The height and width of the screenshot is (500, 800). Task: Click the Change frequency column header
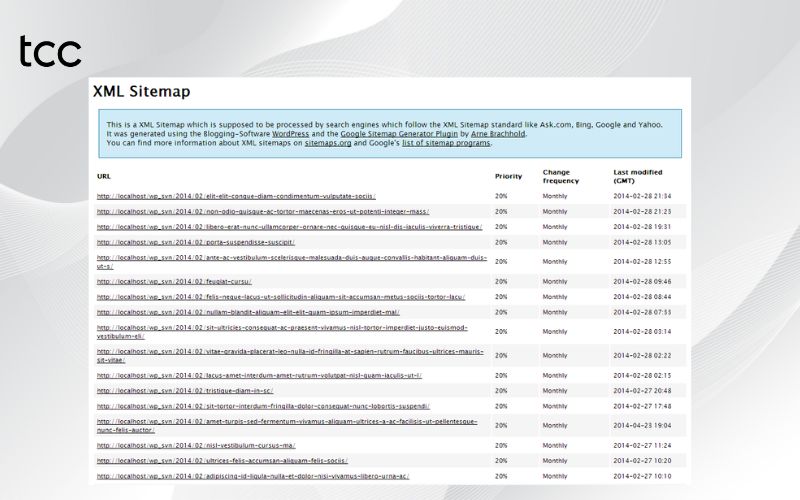(561, 176)
